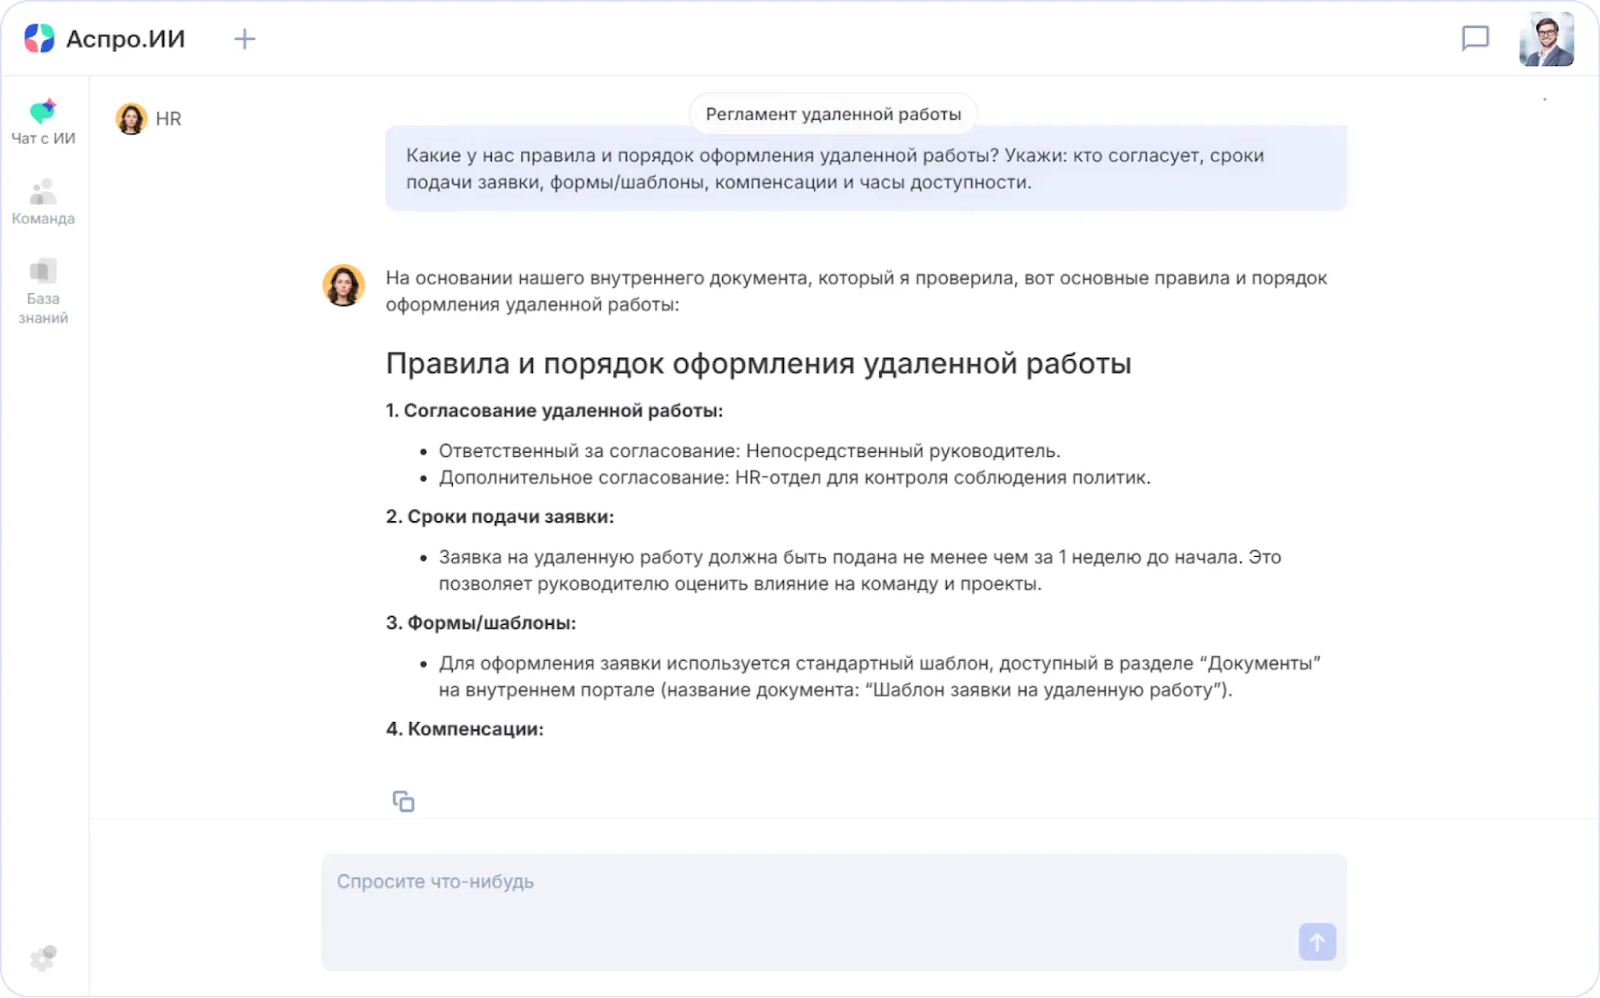The width and height of the screenshot is (1600, 998).
Task: Click the Аспро.ИИ logo icon
Action: [x=39, y=39]
